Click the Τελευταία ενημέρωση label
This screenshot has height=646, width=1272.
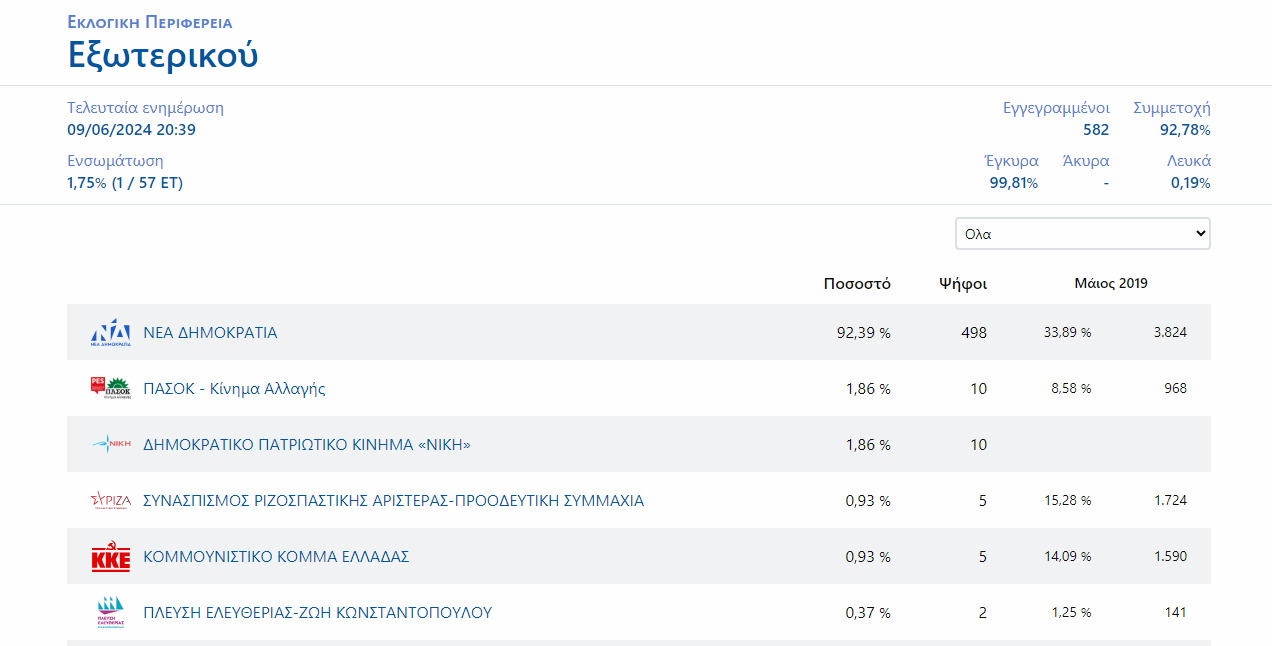point(145,108)
